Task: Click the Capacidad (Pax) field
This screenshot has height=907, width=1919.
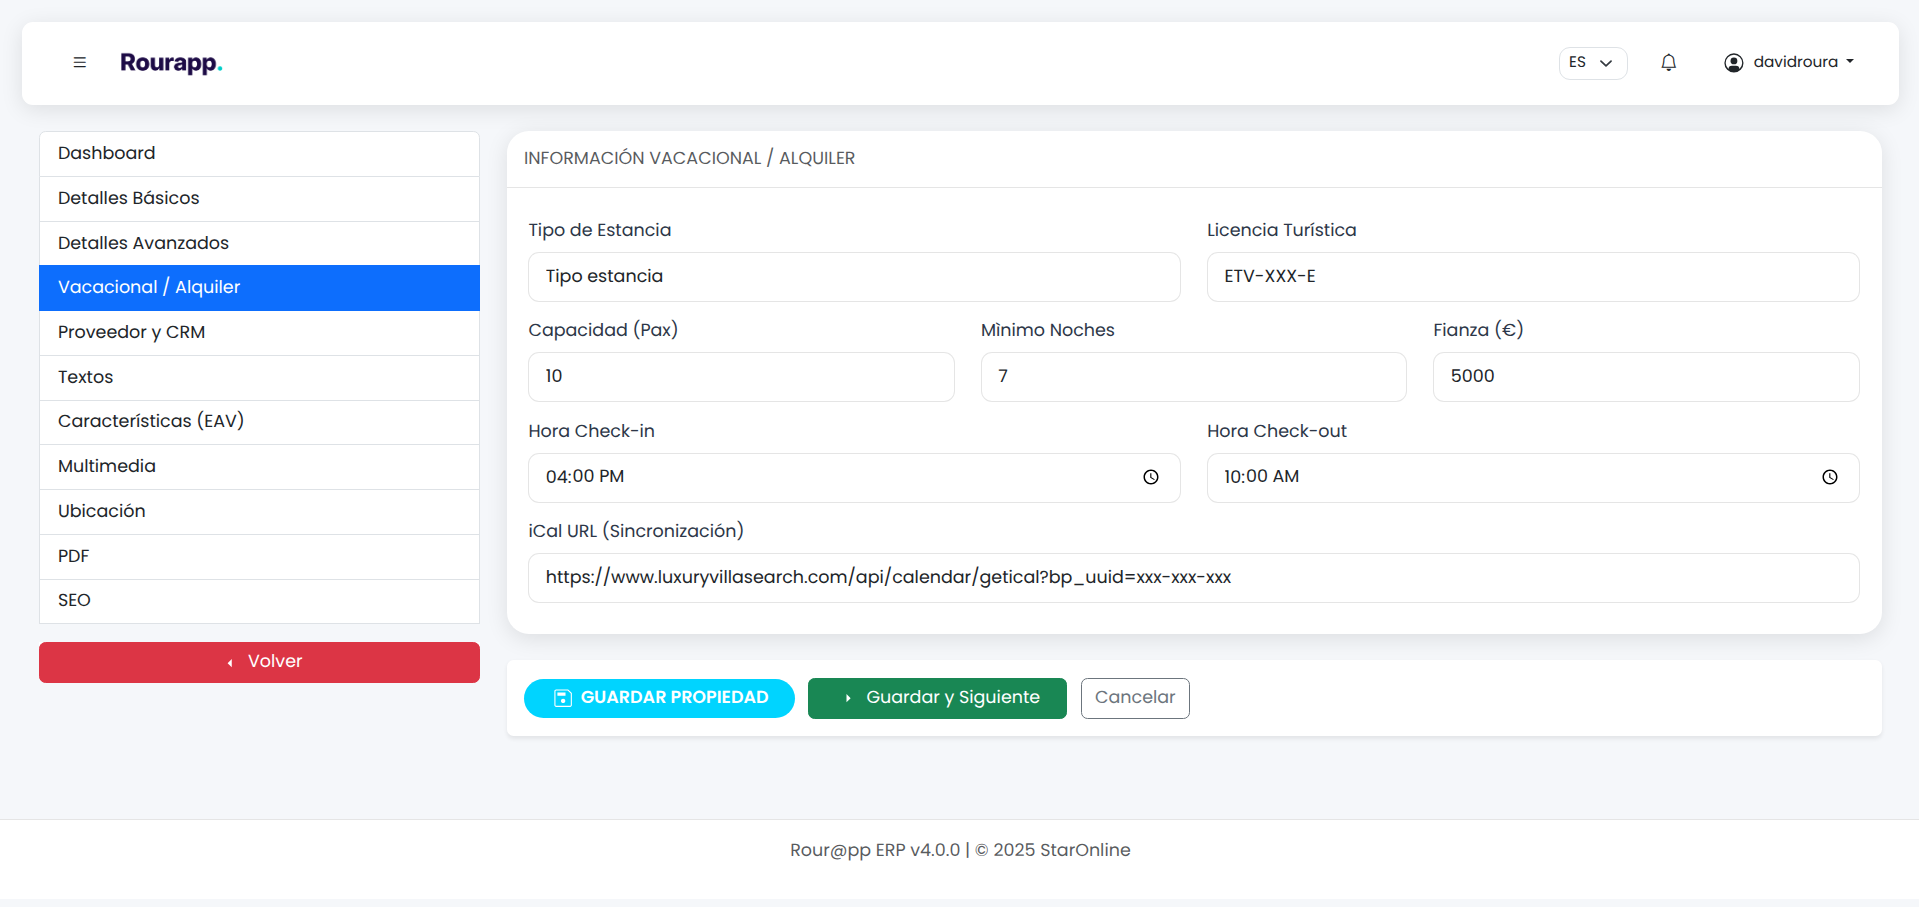Action: (x=741, y=377)
